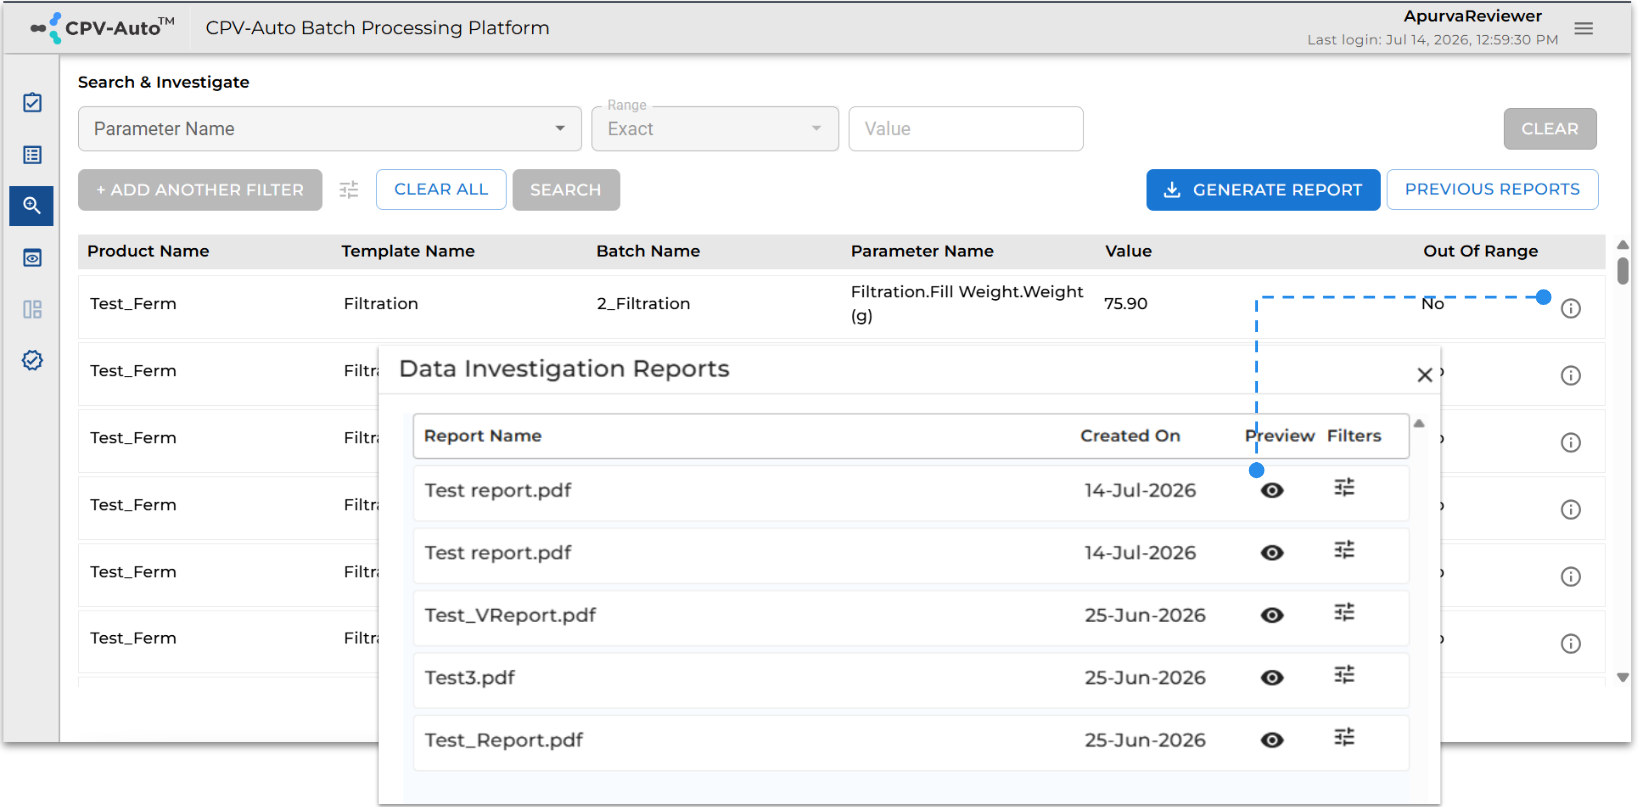The image size is (1638, 807).
Task: Preview Test3.pdf with the eye icon
Action: [x=1272, y=678]
